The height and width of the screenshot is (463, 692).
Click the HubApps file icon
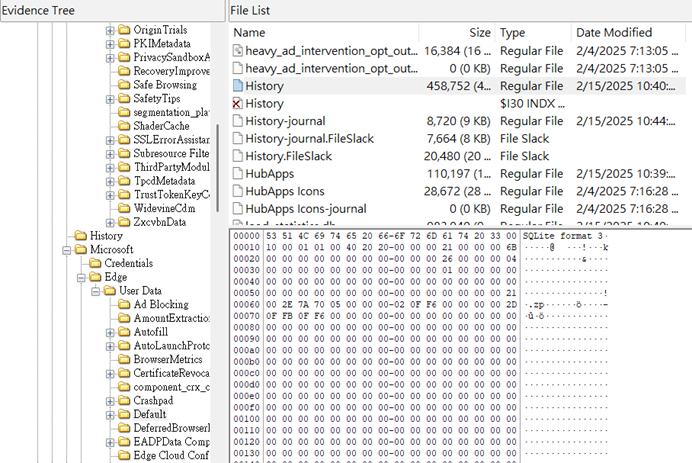[x=237, y=174]
